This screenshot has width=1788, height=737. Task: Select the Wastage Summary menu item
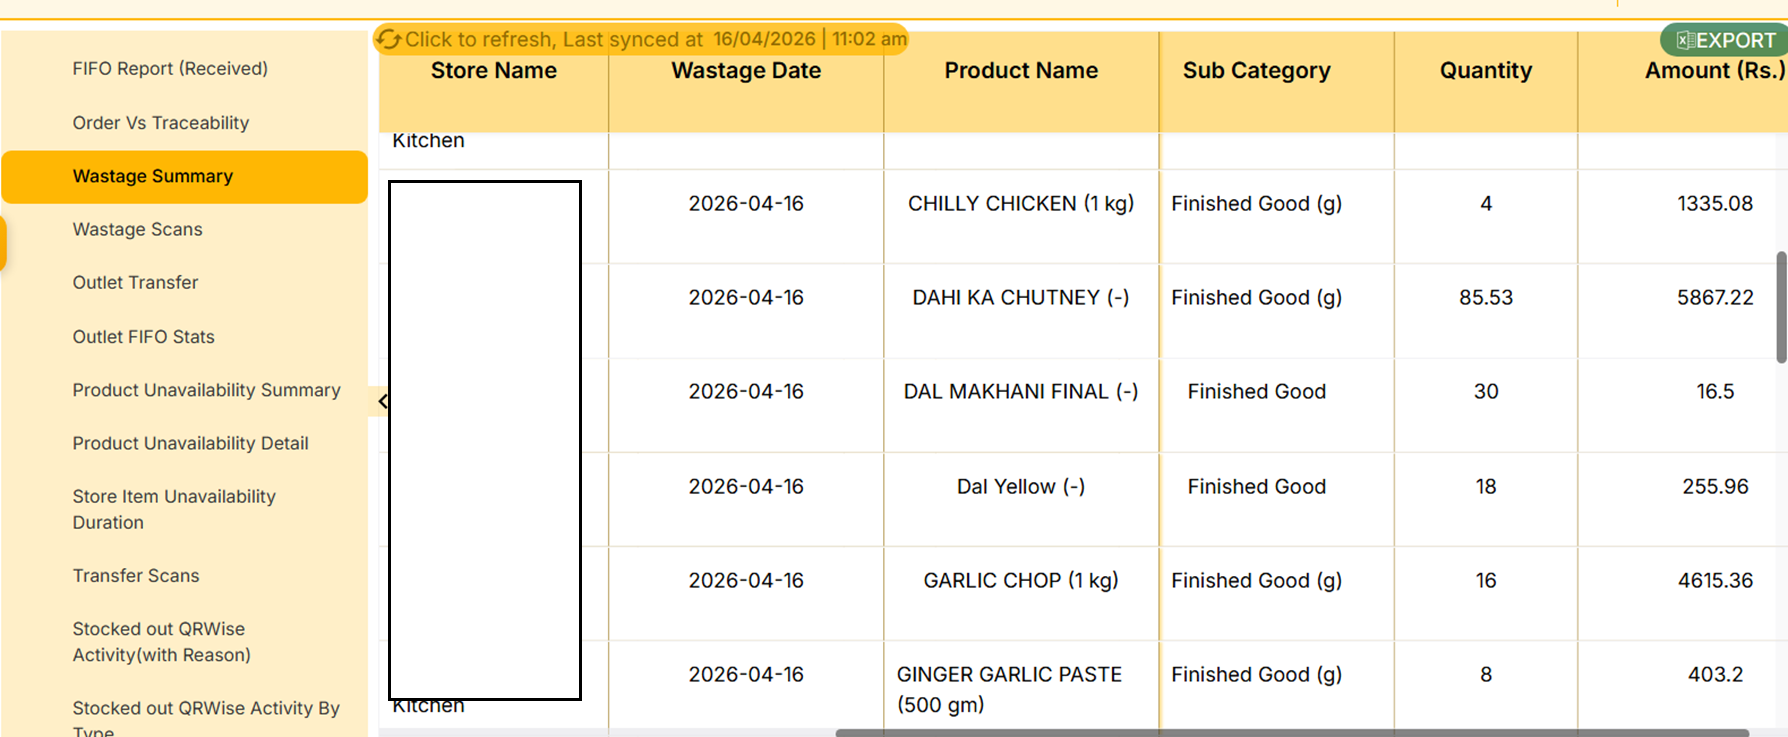[x=153, y=176]
